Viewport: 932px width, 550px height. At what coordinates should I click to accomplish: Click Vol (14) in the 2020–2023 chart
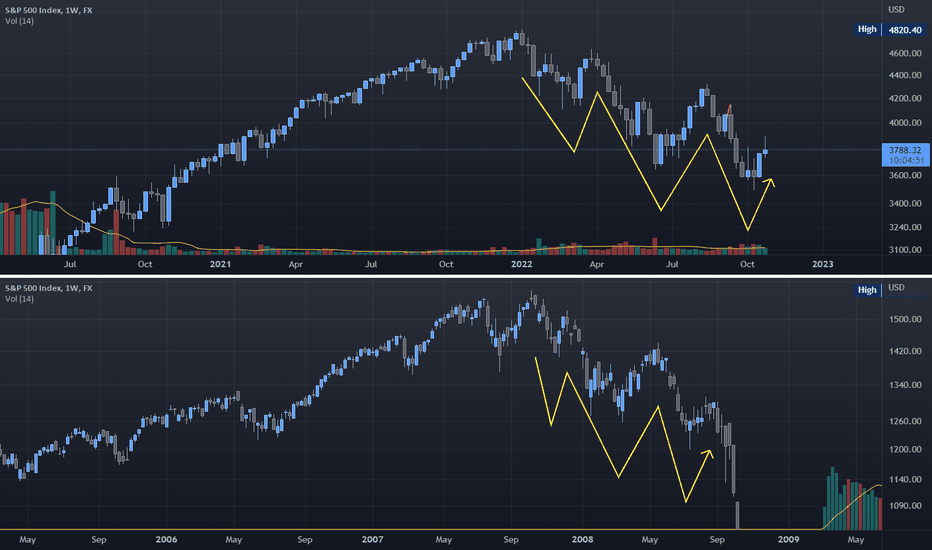pyautogui.click(x=20, y=21)
